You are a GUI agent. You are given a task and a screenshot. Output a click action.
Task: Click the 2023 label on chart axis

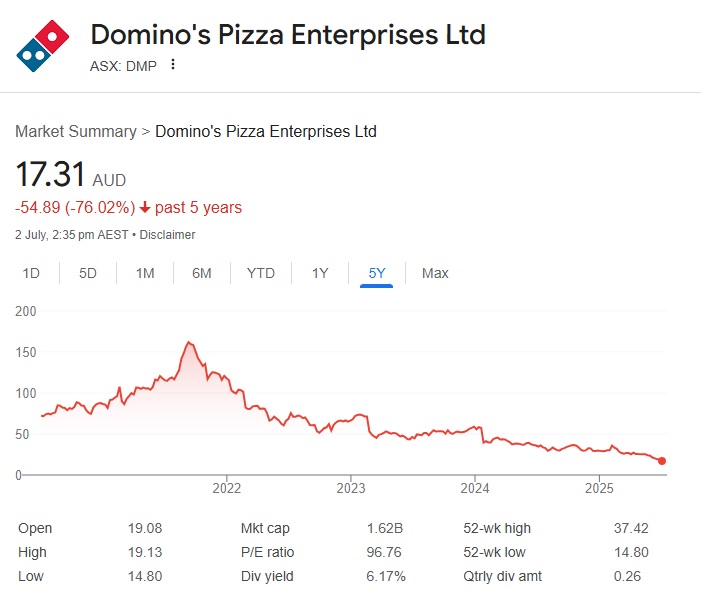pos(350,489)
